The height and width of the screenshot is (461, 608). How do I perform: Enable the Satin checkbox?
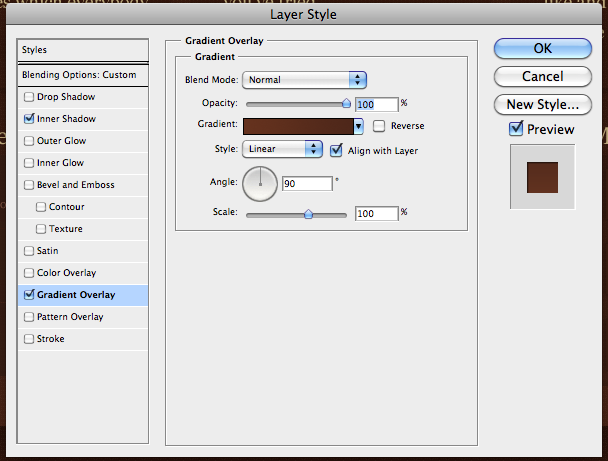[29, 251]
